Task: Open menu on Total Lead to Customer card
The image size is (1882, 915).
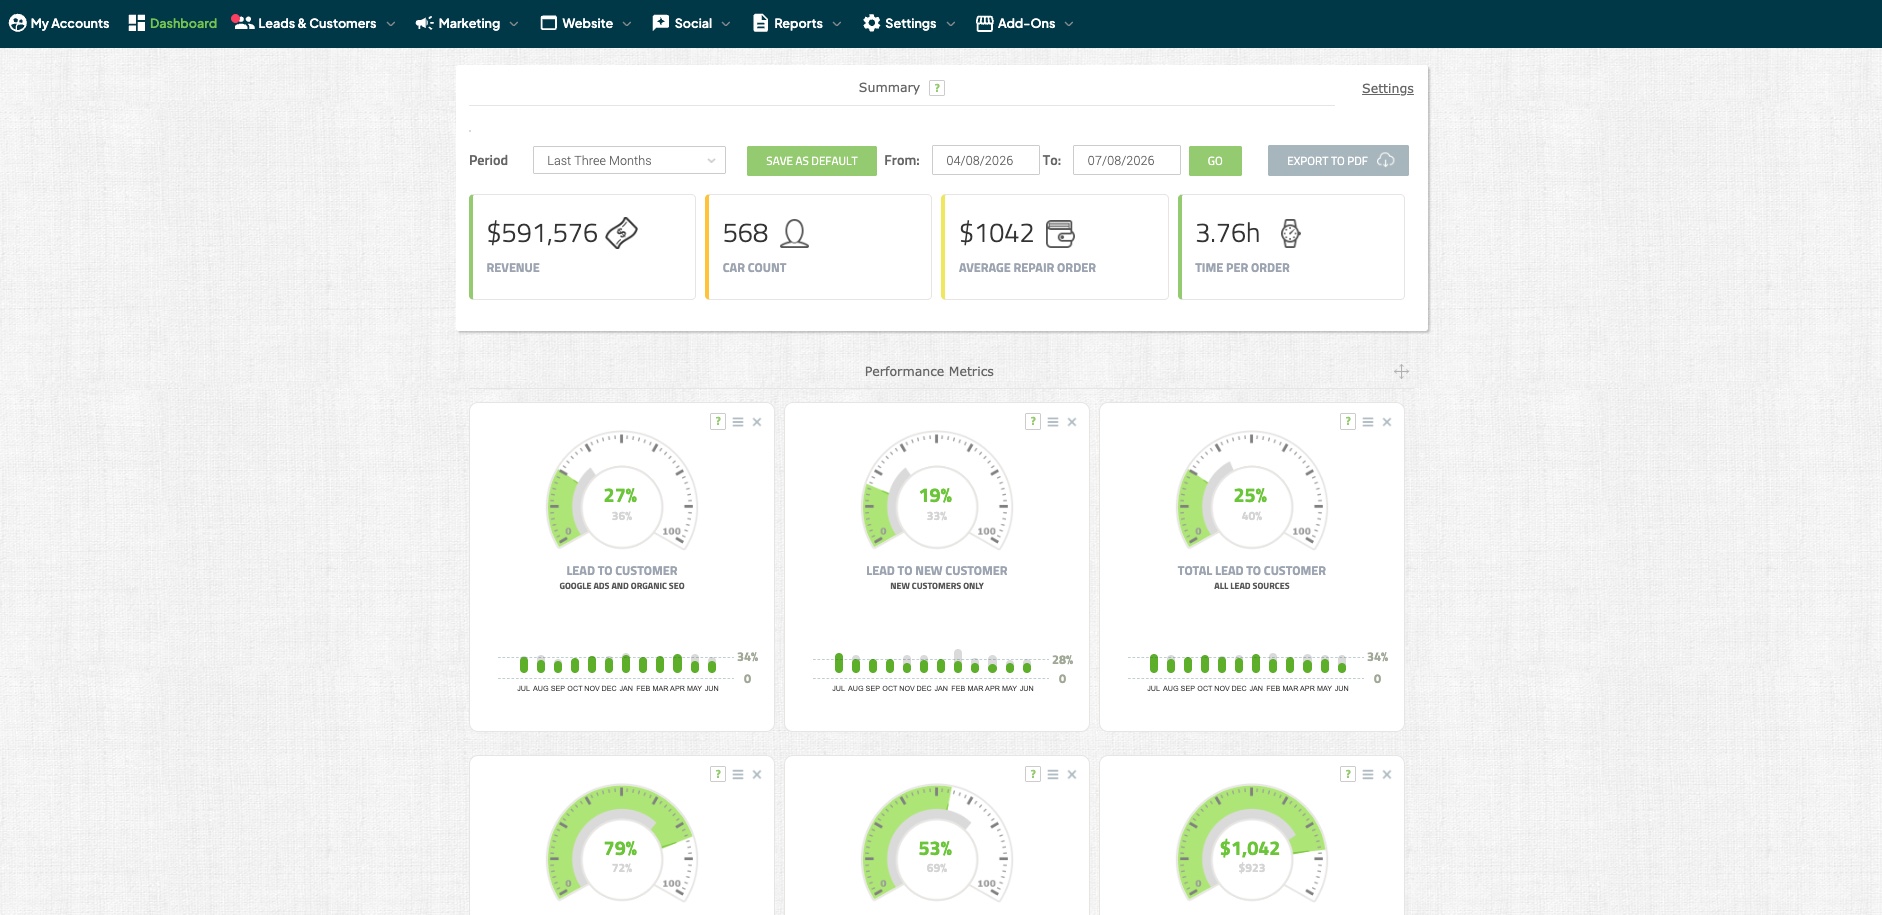Action: pos(1368,422)
